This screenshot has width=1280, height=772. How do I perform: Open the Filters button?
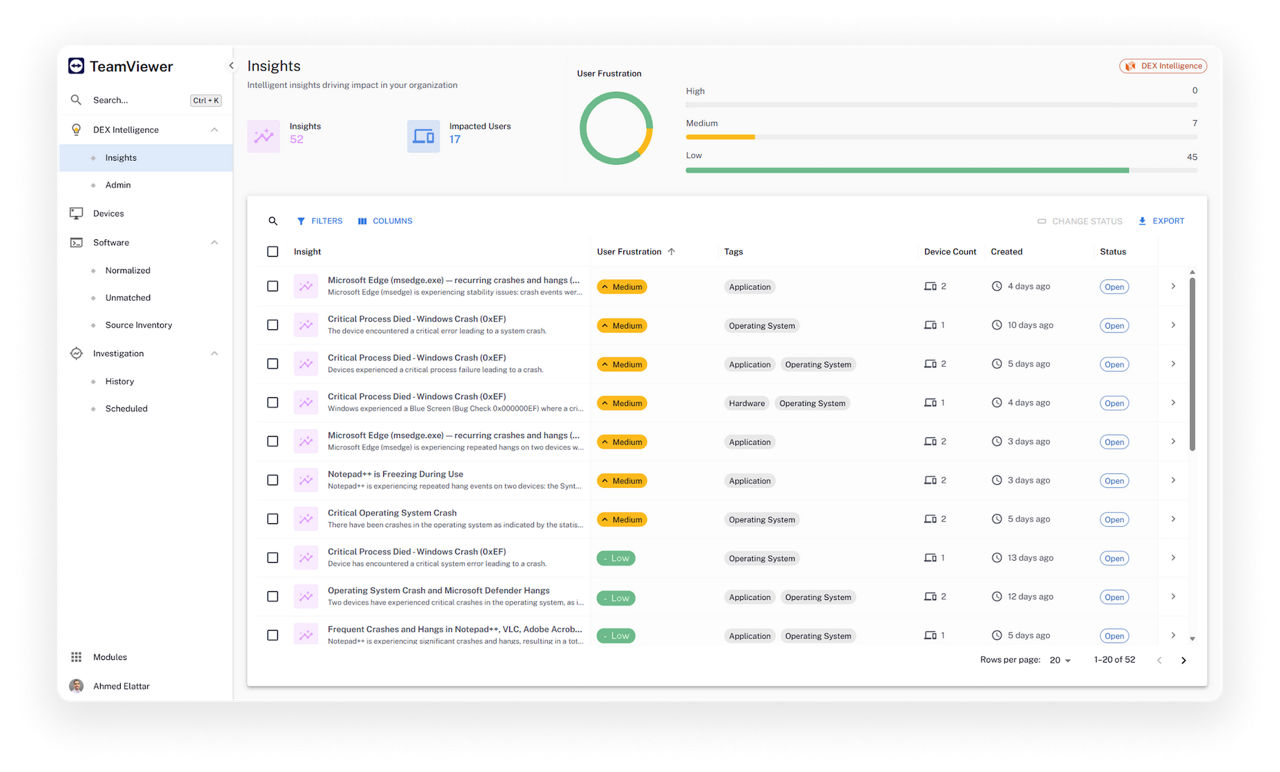319,221
